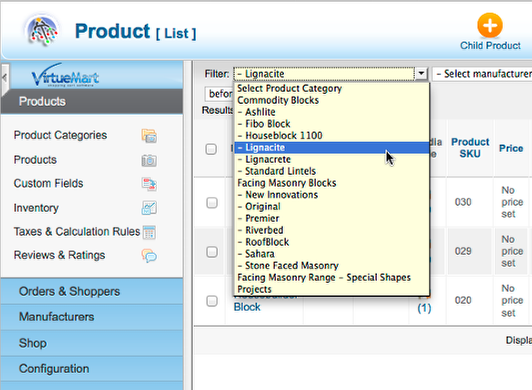The height and width of the screenshot is (390, 532).
Task: Click the Taxes & Calculation Rules calculator icon
Action: coord(149,232)
